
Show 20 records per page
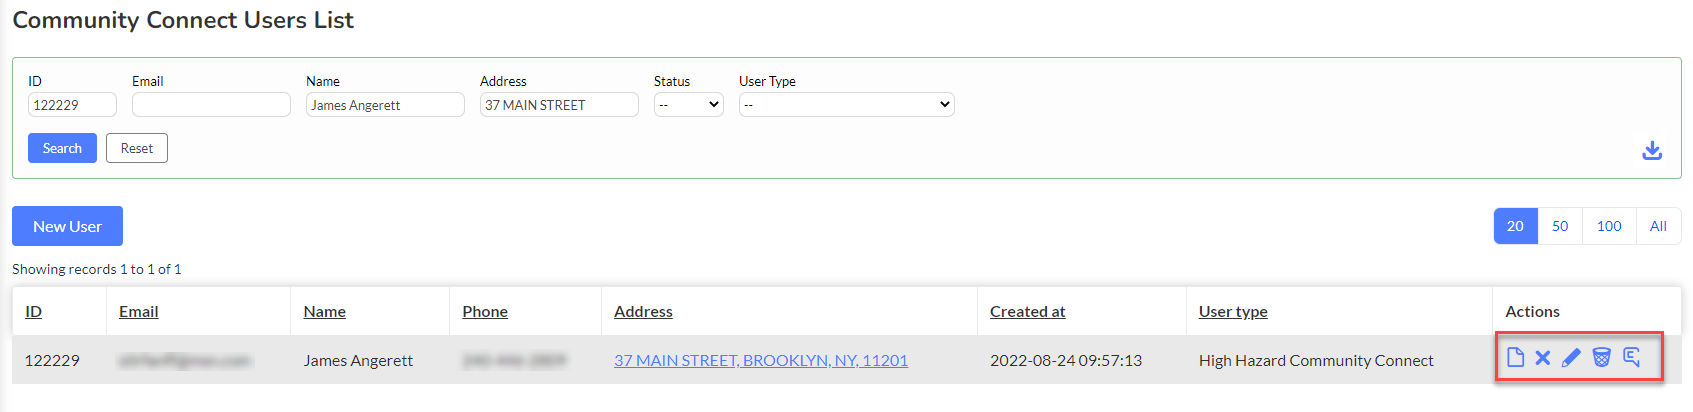(x=1515, y=226)
